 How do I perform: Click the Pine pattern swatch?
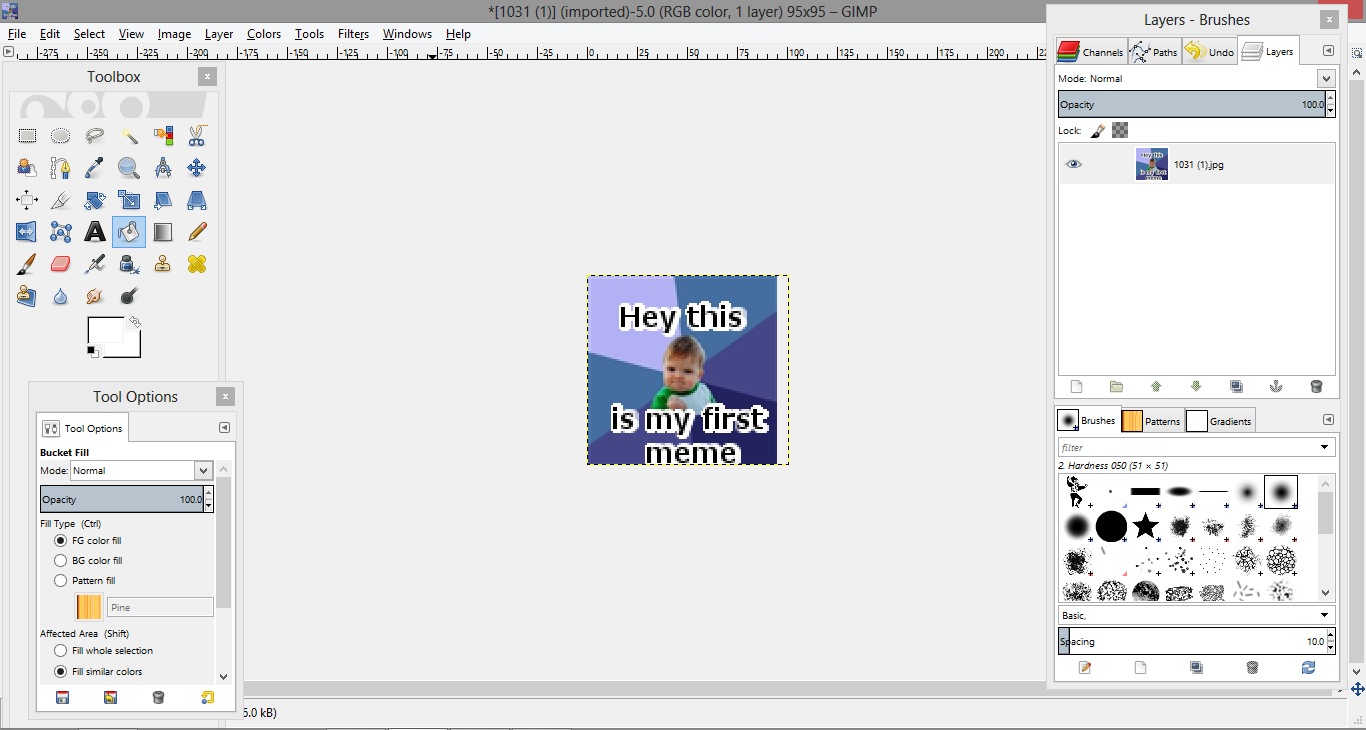[89, 607]
